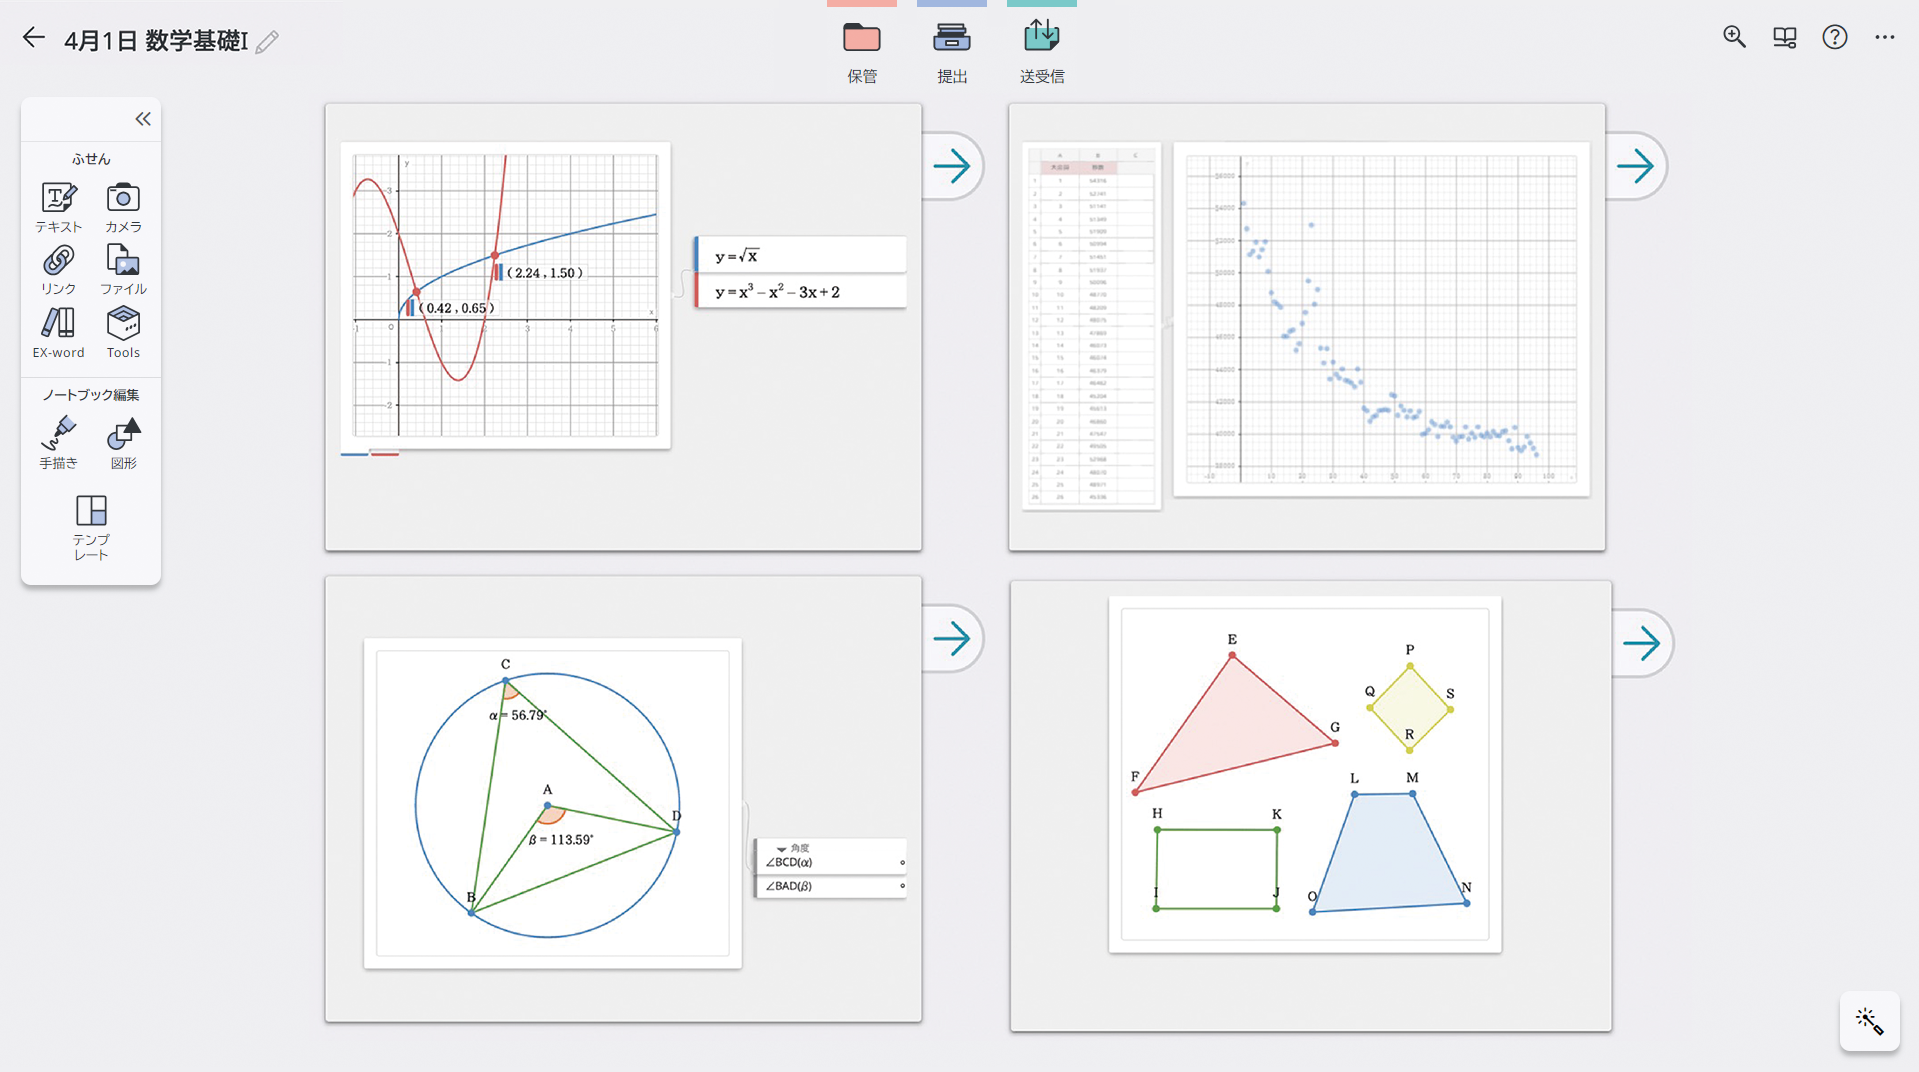Select the y=√x function entry
Image resolution: width=1919 pixels, height=1072 pixels.
801,256
